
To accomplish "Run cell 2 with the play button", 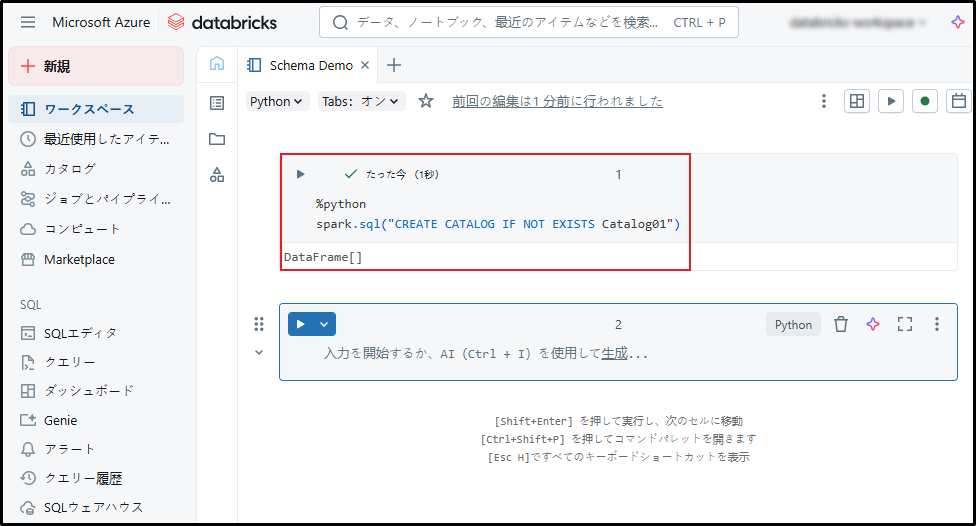I will point(301,324).
